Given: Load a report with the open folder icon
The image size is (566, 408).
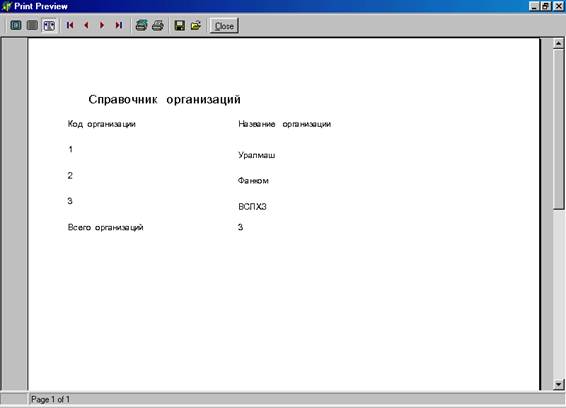Looking at the screenshot, I should click(196, 25).
